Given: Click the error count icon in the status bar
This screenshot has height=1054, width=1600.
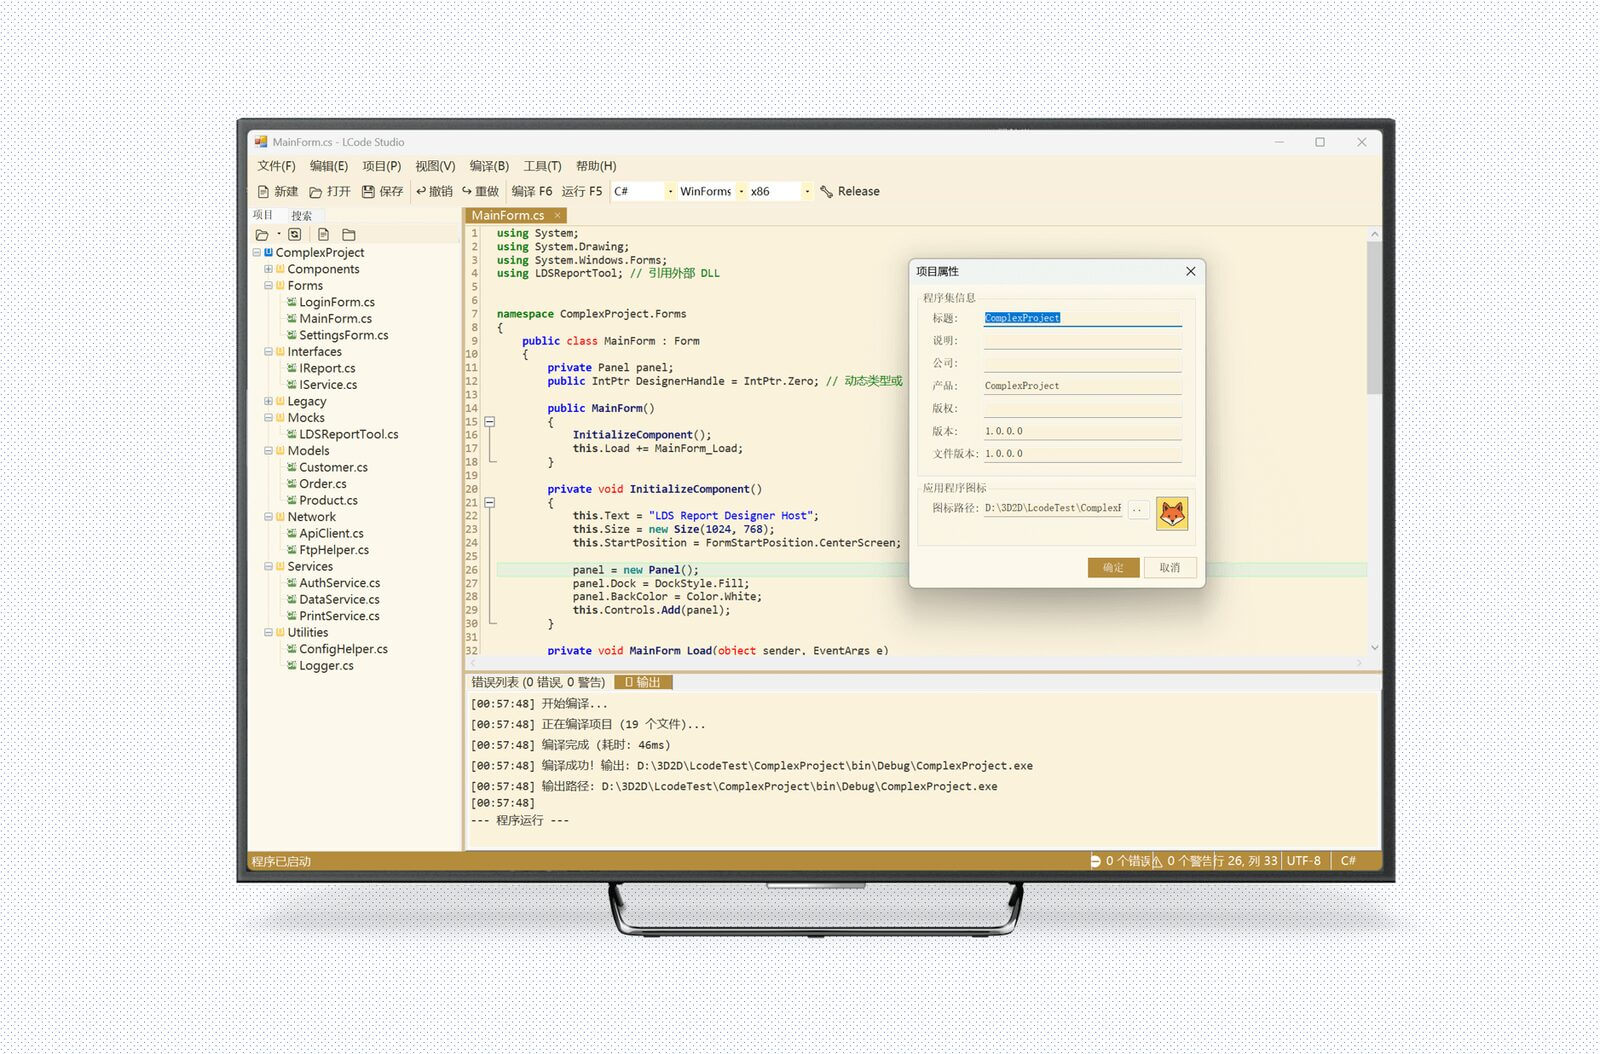Looking at the screenshot, I should [1098, 860].
